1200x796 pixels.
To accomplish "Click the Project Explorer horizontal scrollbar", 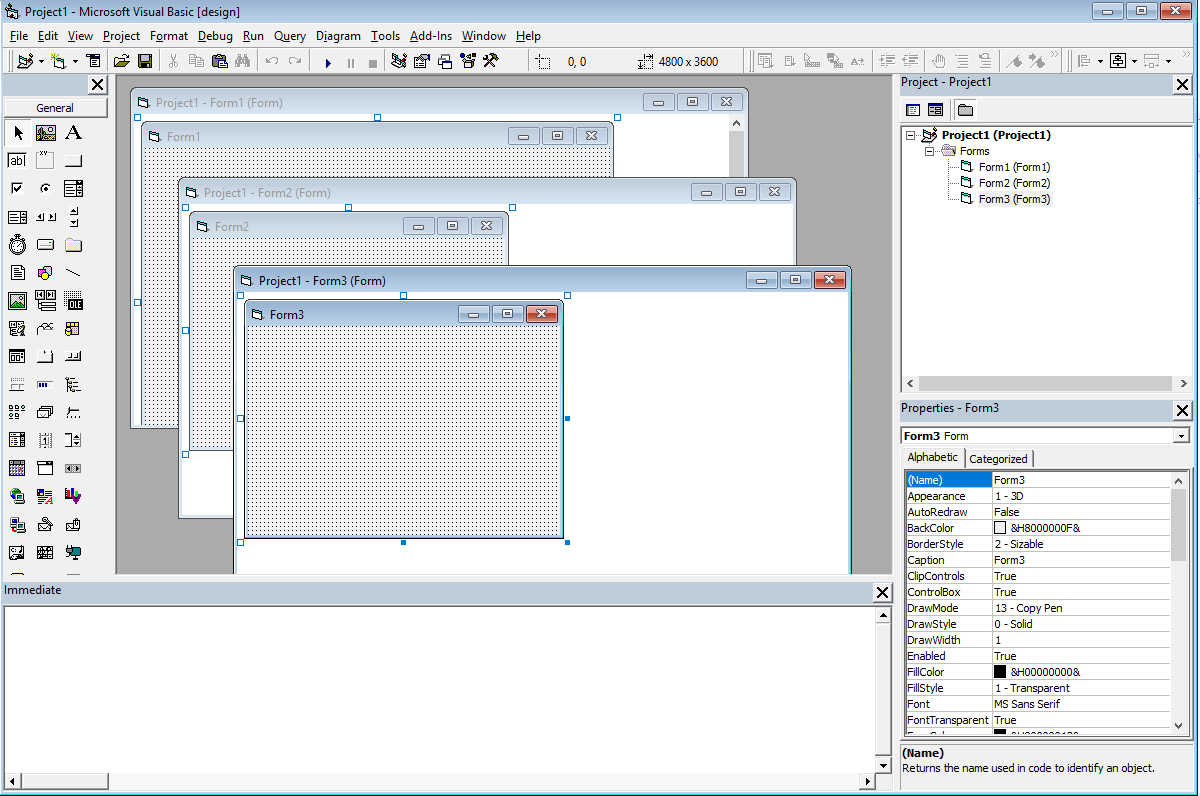I will (1045, 383).
